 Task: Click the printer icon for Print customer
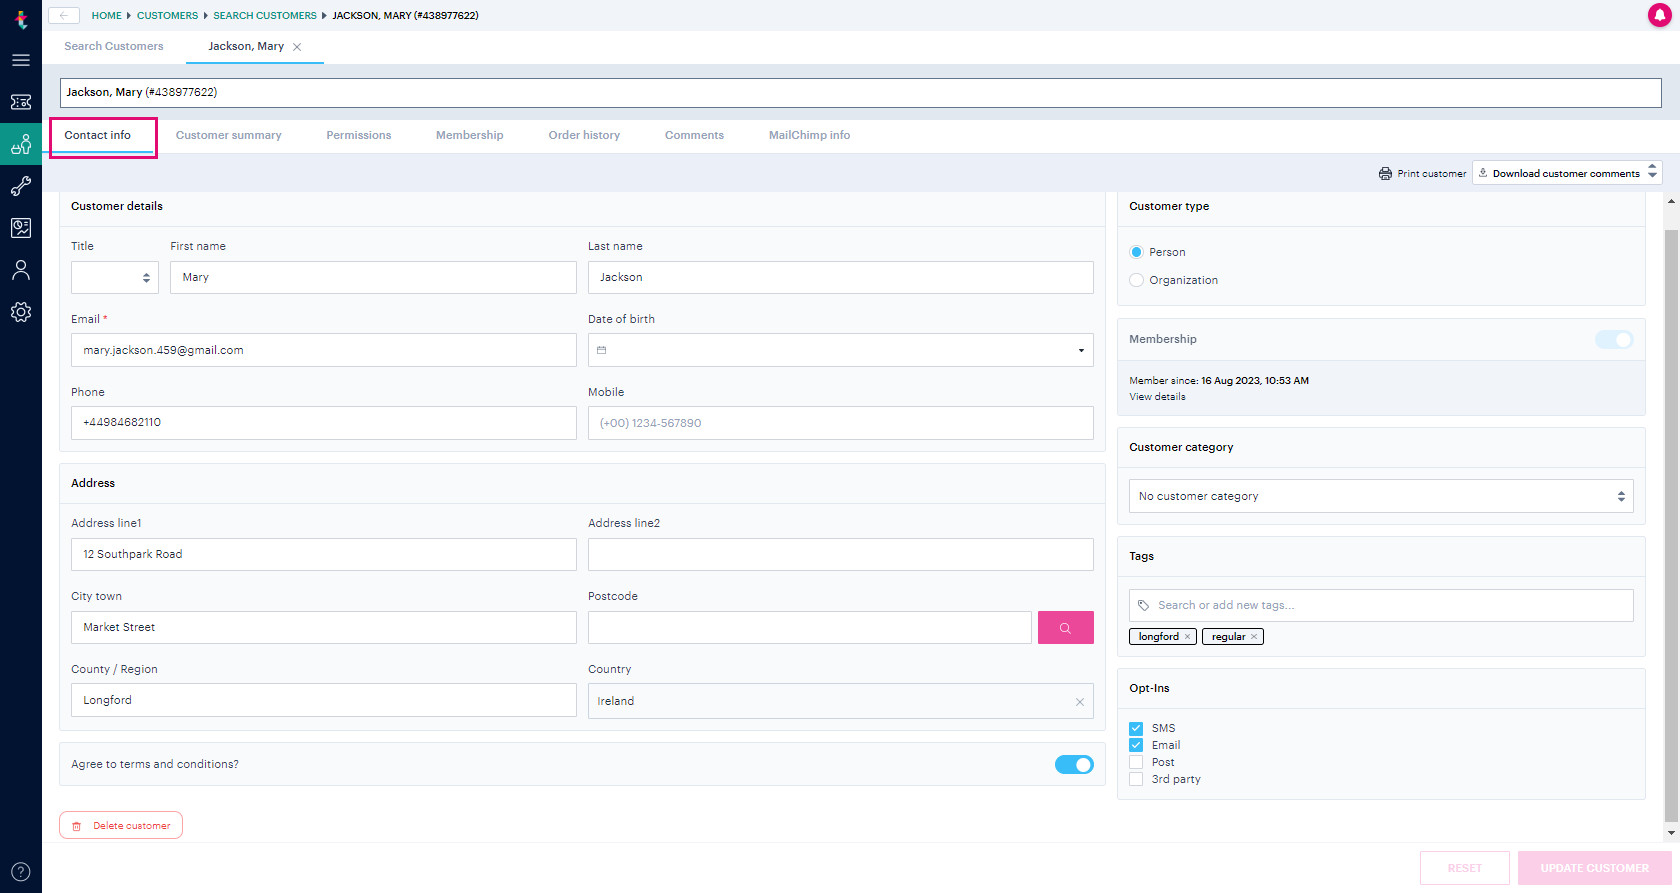coord(1385,174)
